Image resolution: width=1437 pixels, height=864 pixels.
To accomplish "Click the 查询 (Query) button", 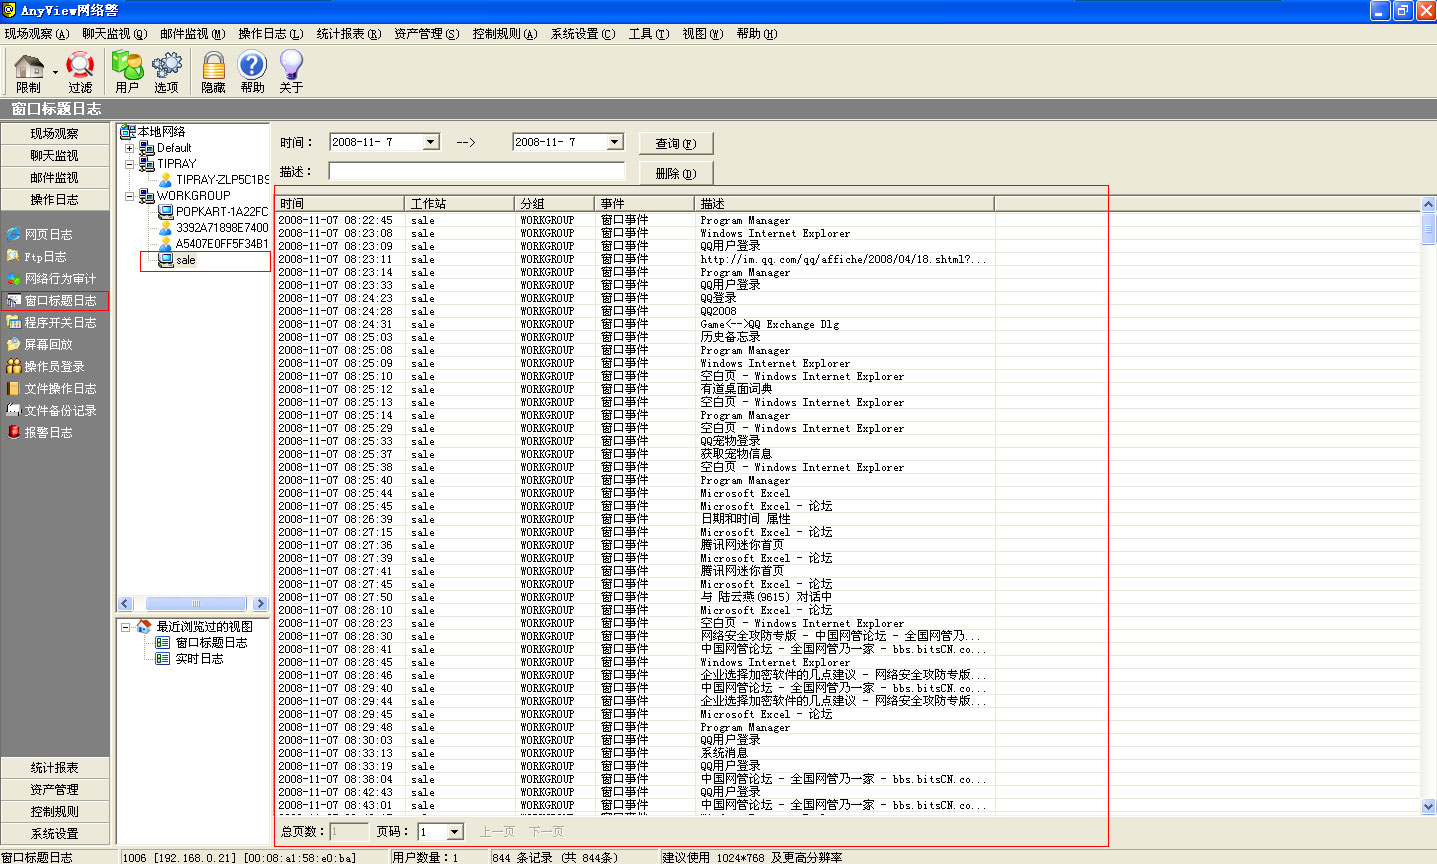I will pos(676,143).
